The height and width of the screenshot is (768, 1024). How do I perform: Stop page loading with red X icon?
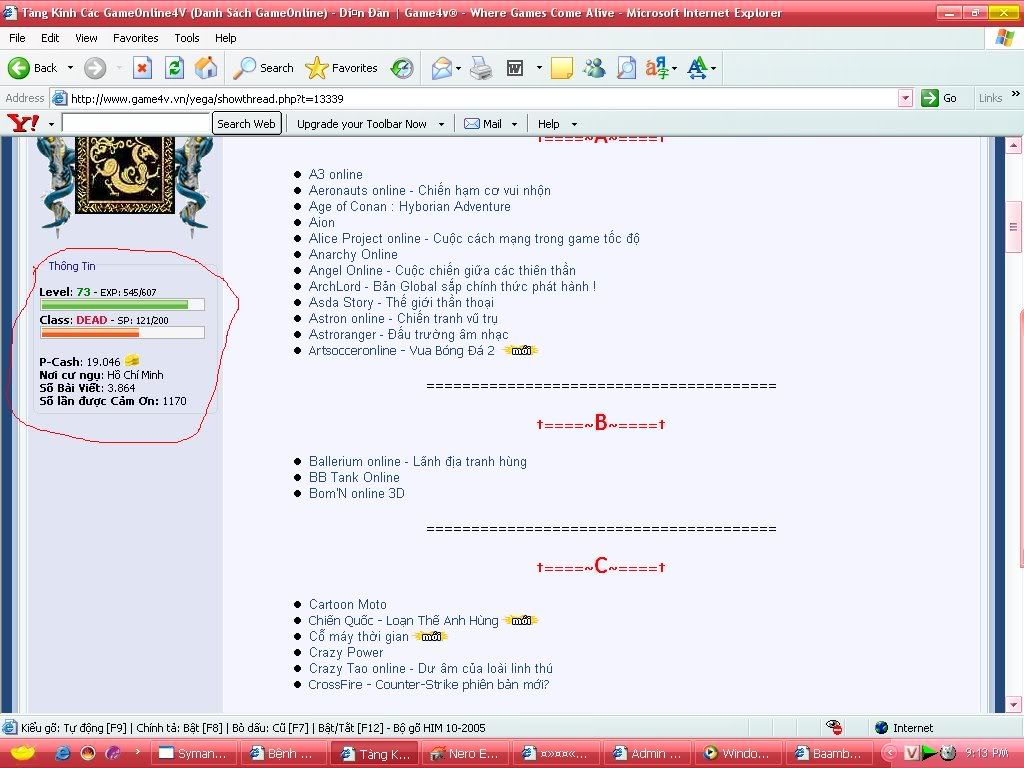coord(142,68)
